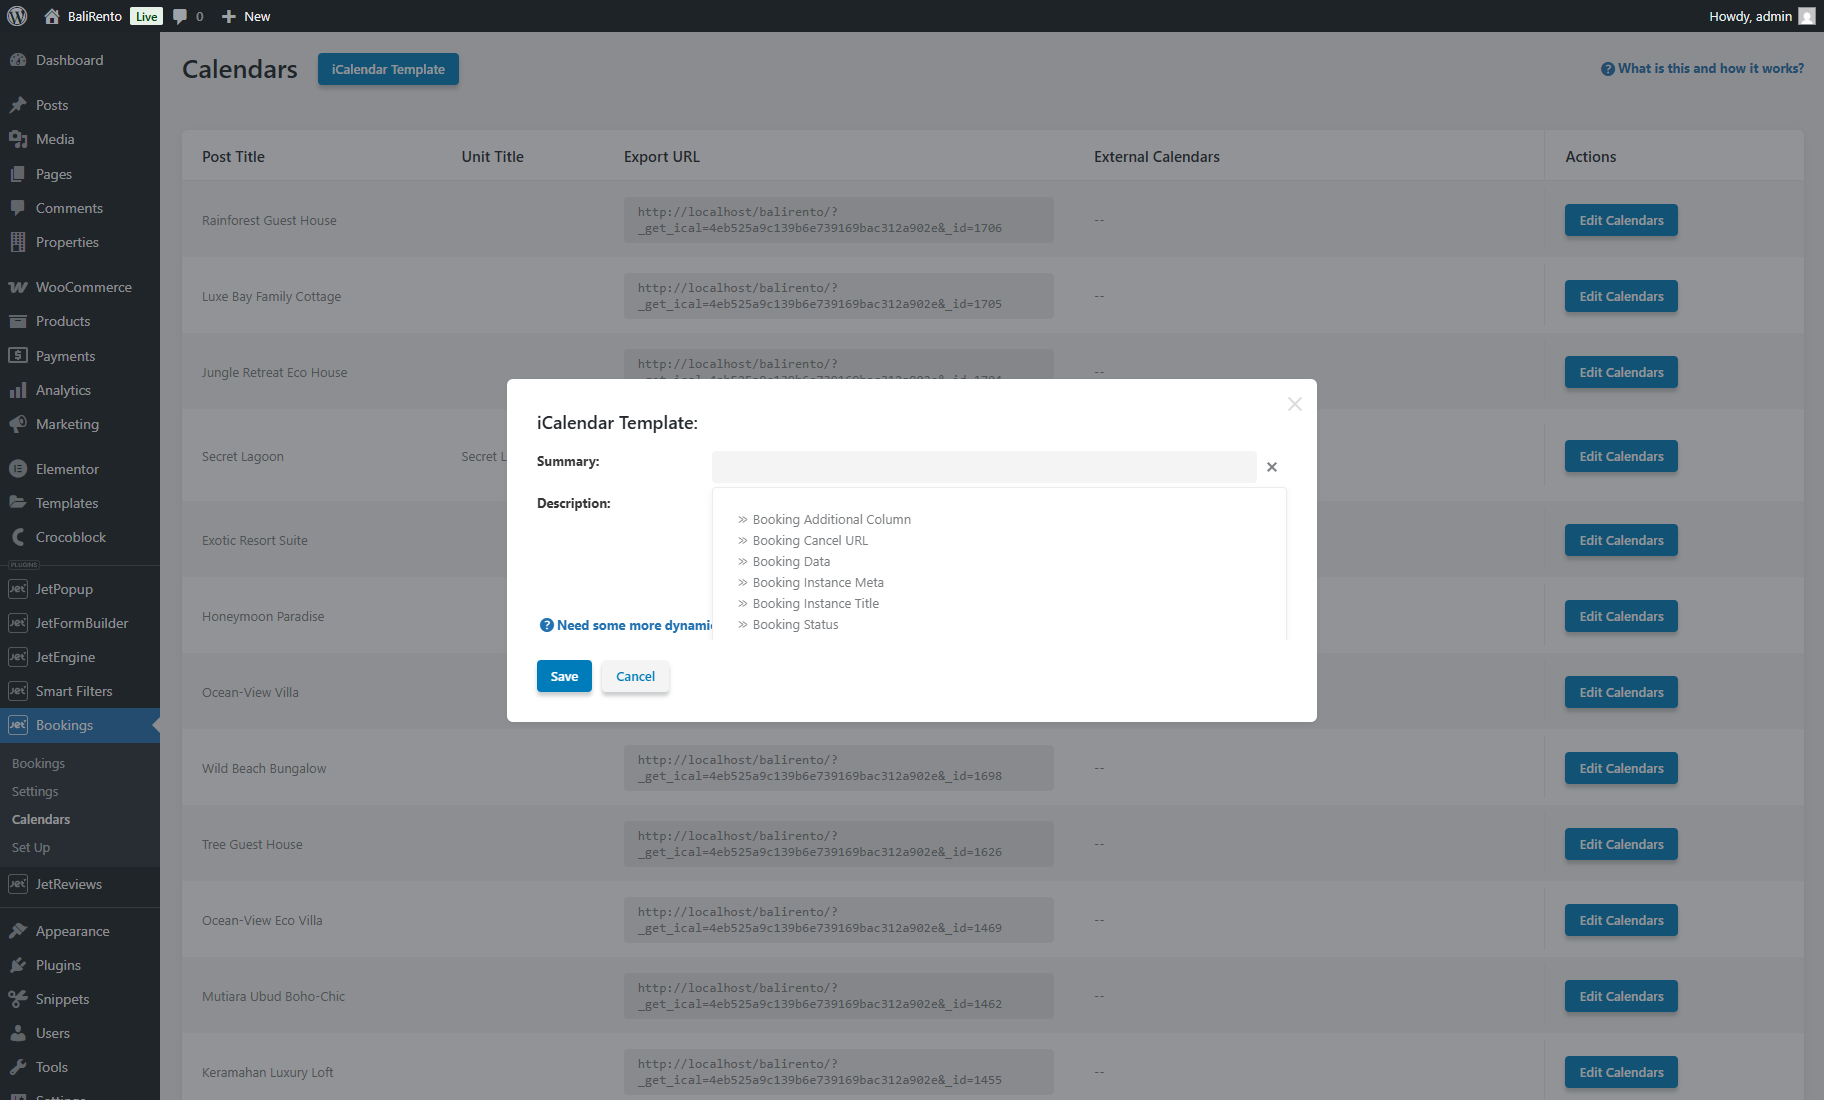1824x1100 pixels.
Task: Click the Smart Filters jet icon
Action: [x=18, y=691]
